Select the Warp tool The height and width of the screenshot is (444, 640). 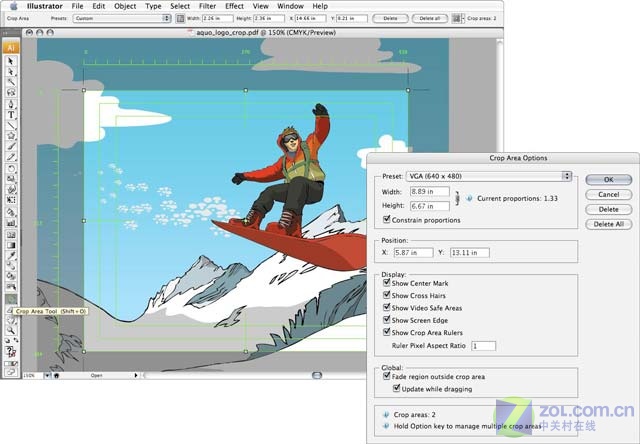(x=11, y=189)
